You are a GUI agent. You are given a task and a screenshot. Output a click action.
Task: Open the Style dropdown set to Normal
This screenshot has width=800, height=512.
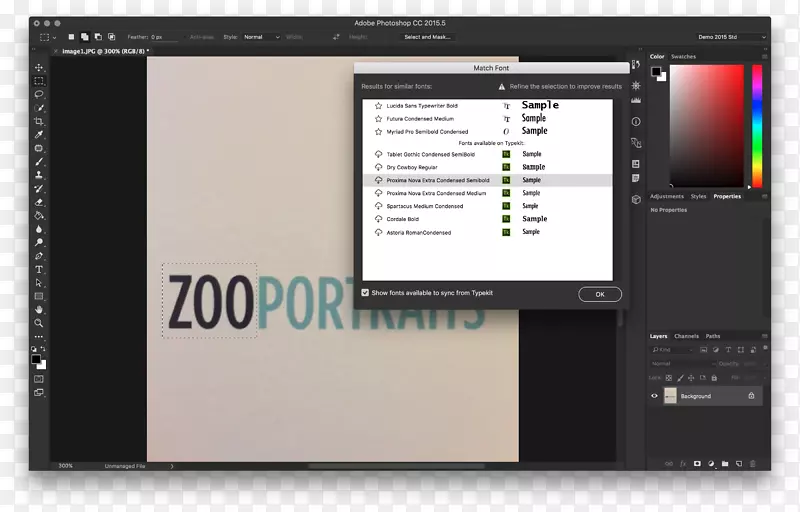click(x=261, y=37)
